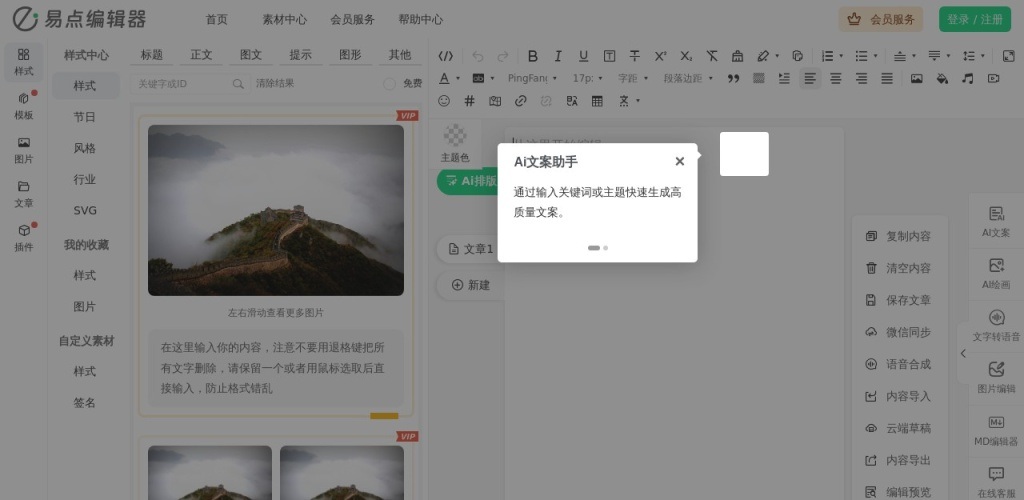Open 素材中心 in top navigation
Image resolution: width=1024 pixels, height=500 pixels.
[284, 19]
